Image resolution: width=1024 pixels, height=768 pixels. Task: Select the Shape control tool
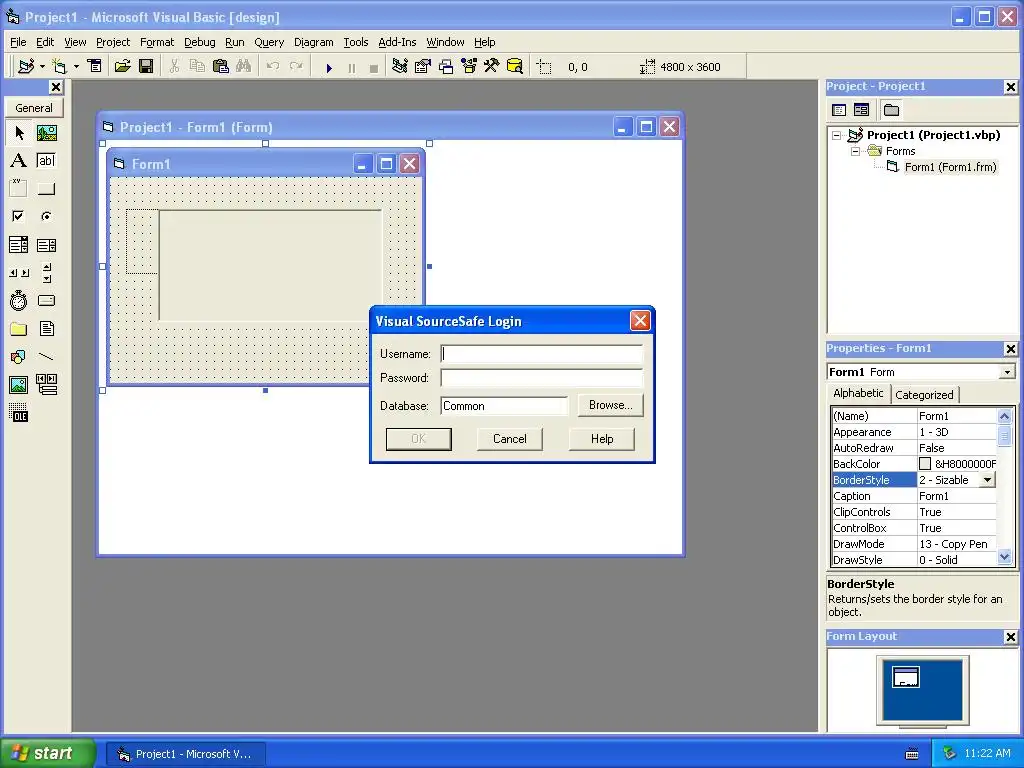(19, 357)
